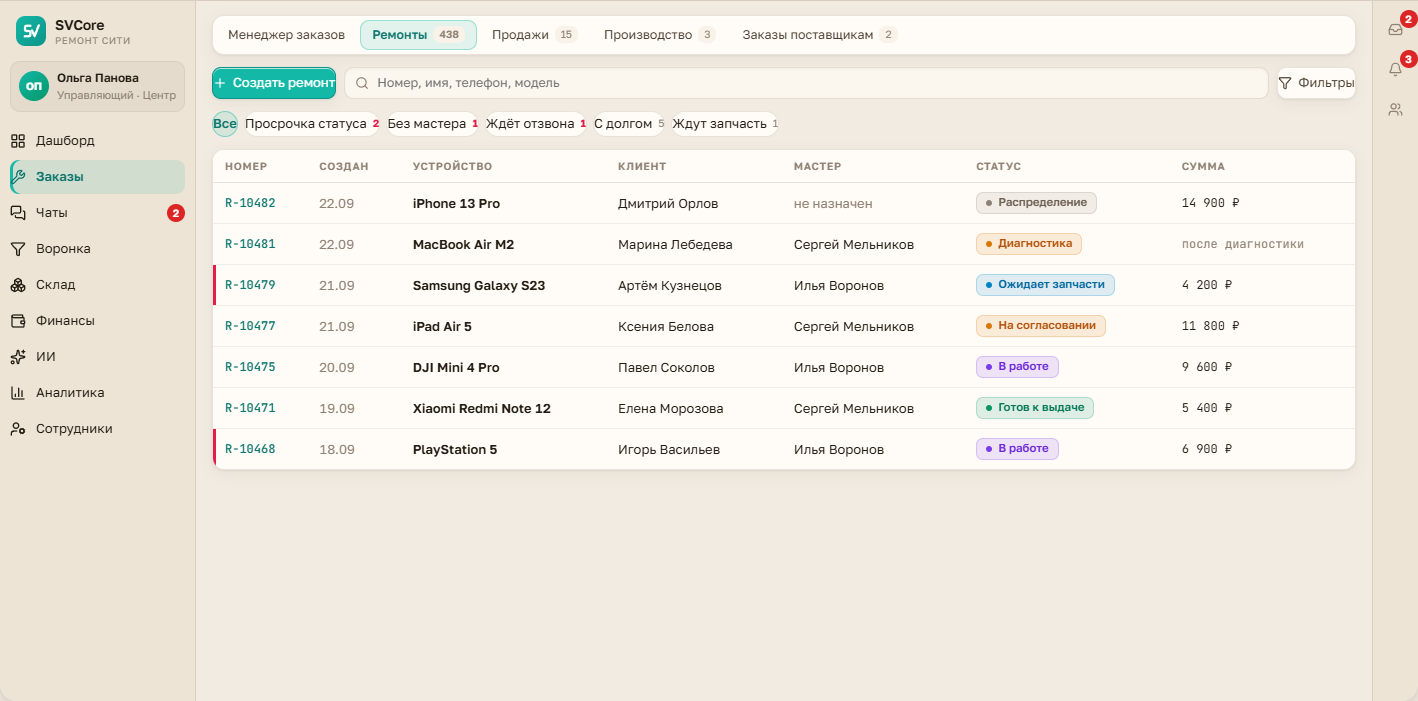Switch to Продажи tab
The width and height of the screenshot is (1418, 701).
tap(535, 35)
